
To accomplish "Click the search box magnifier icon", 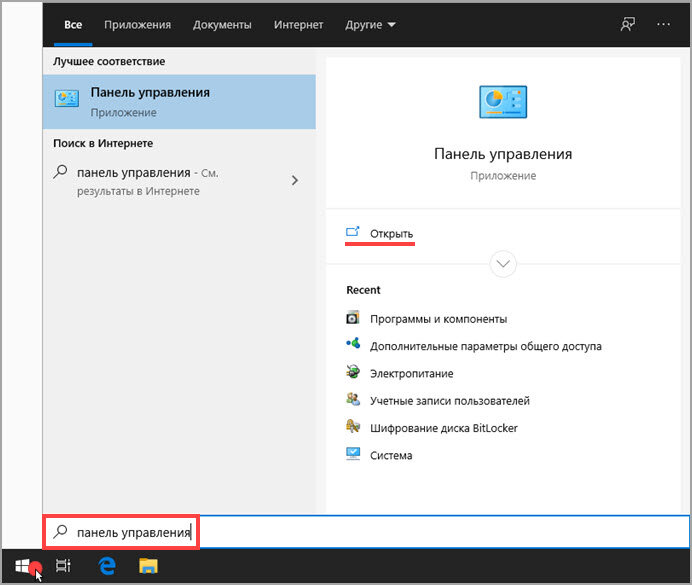I will (60, 532).
